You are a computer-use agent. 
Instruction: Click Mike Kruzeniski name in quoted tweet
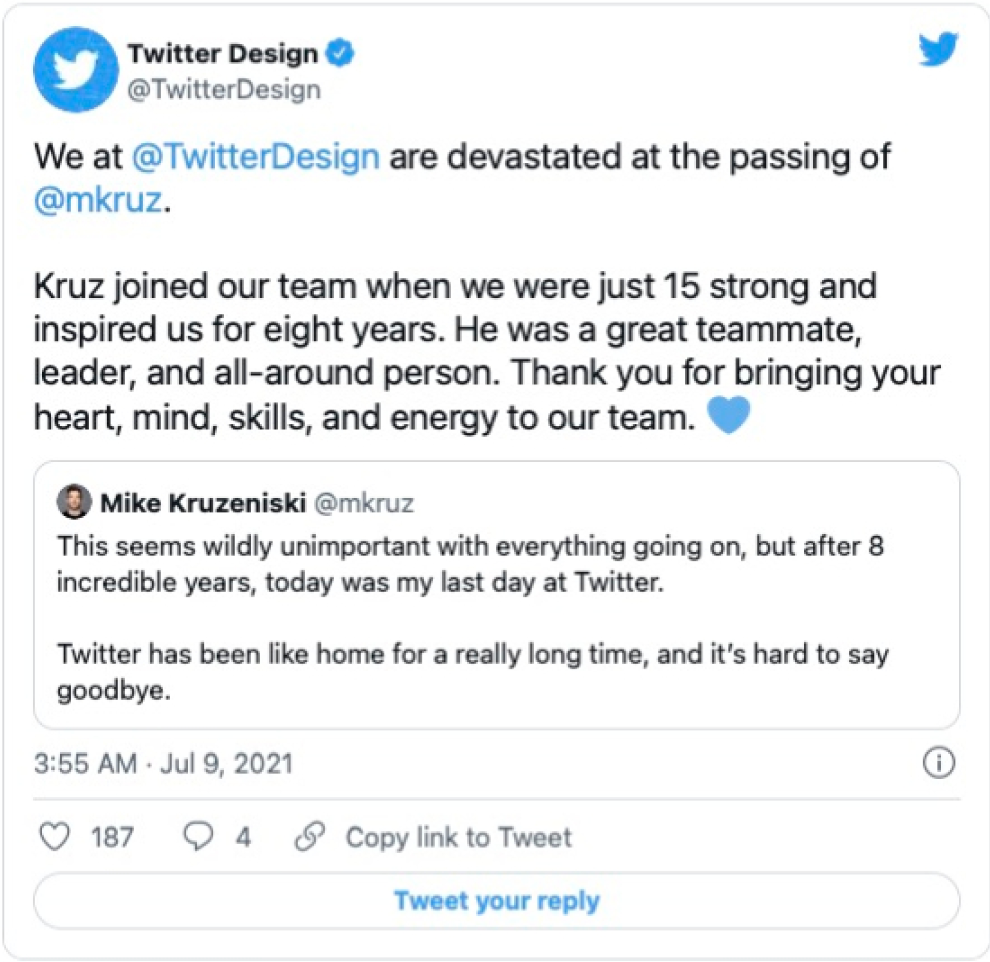click(203, 502)
